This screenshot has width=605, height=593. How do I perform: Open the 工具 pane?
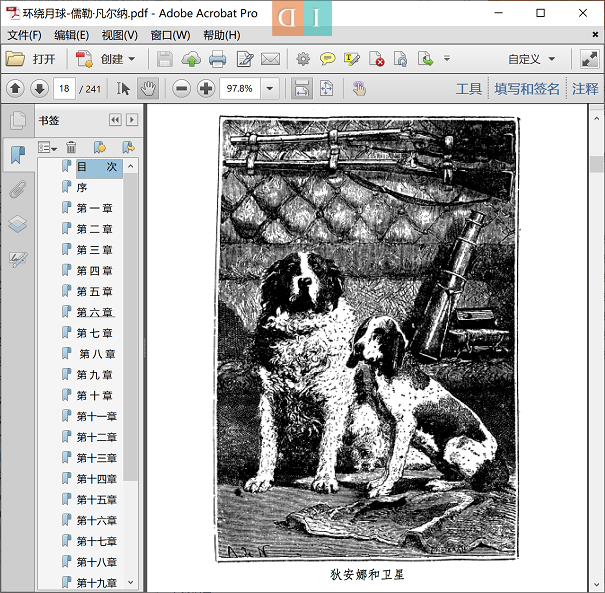click(x=469, y=89)
